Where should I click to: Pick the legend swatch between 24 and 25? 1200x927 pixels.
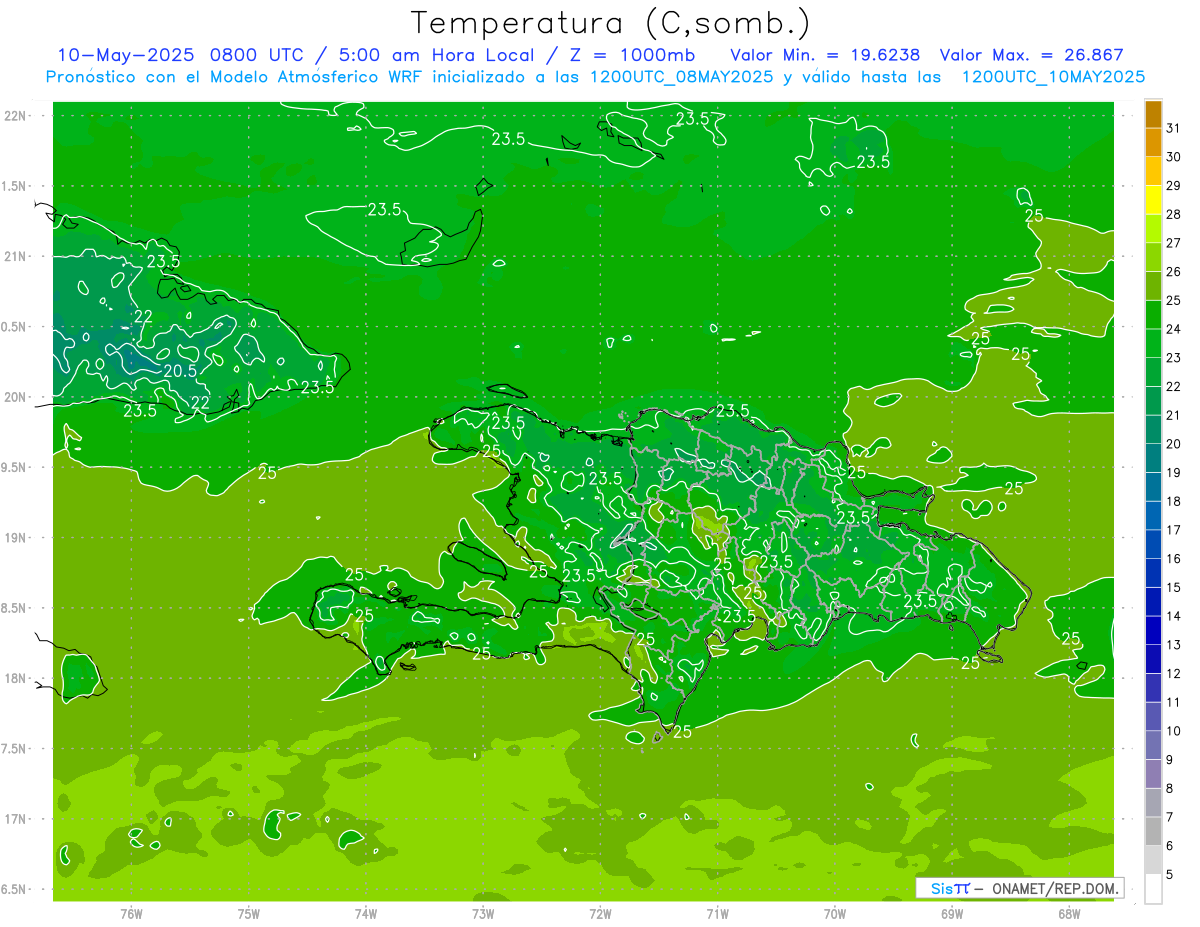click(1154, 315)
